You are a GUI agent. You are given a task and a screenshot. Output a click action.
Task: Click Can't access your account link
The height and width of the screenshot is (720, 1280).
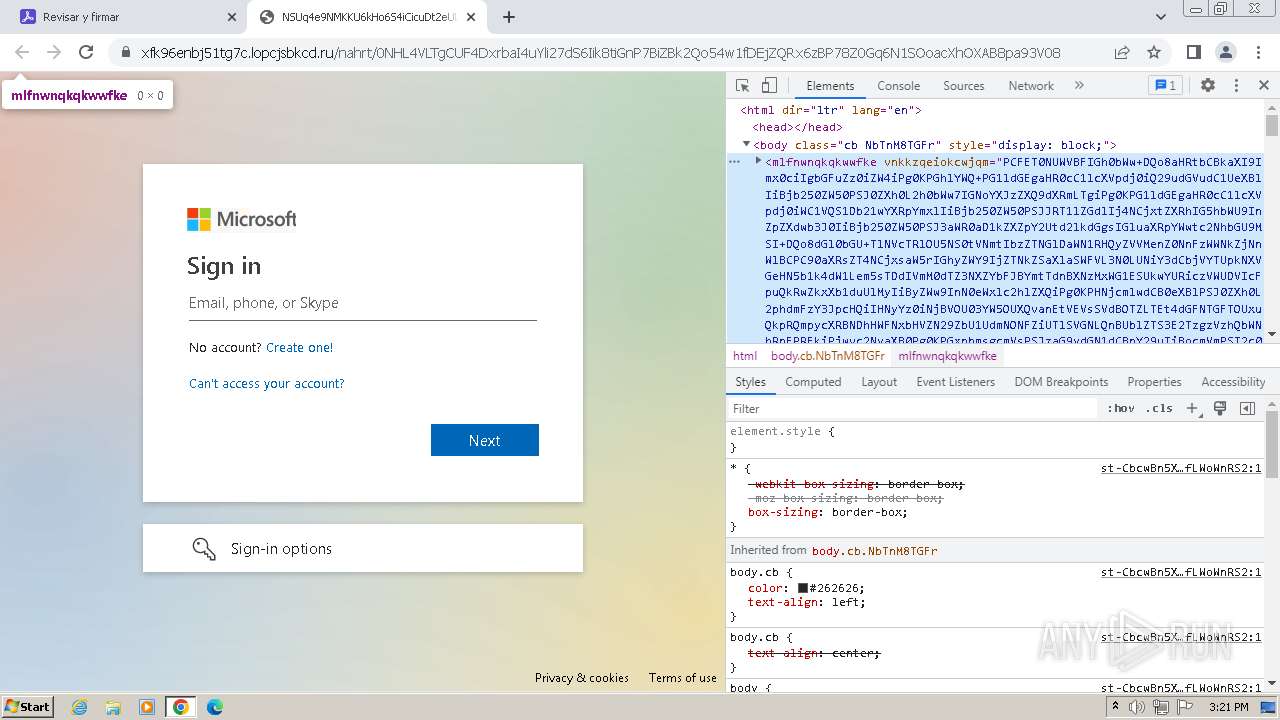click(267, 383)
